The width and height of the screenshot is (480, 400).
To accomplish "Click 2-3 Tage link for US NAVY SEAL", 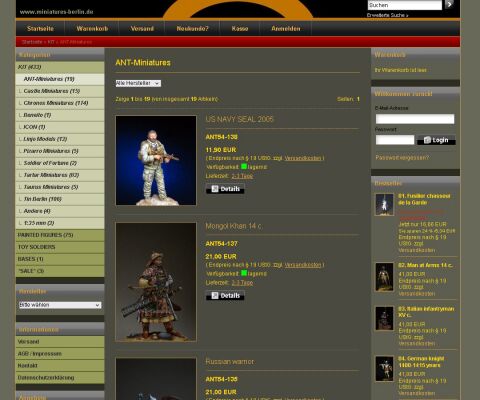I will click(x=242, y=176).
